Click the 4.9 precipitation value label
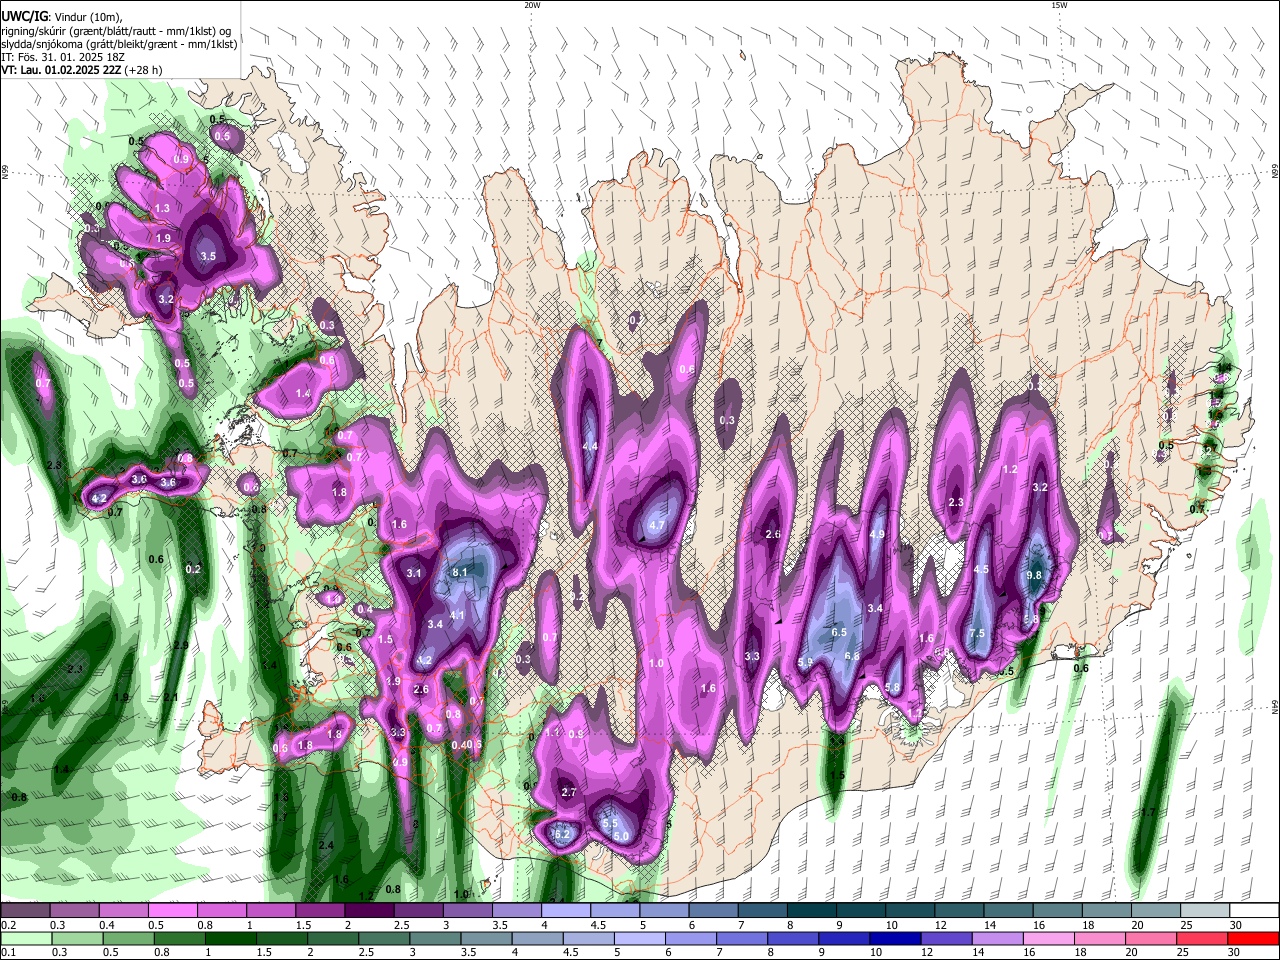The image size is (1280, 960). (877, 535)
